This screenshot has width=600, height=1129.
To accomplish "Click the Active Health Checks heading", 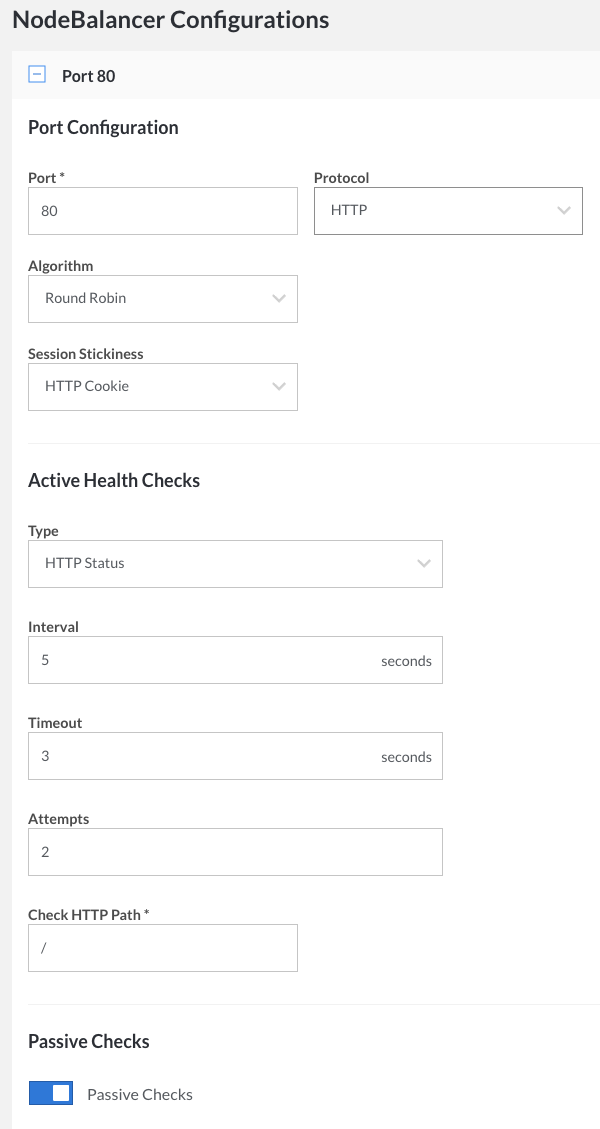I will [x=114, y=480].
